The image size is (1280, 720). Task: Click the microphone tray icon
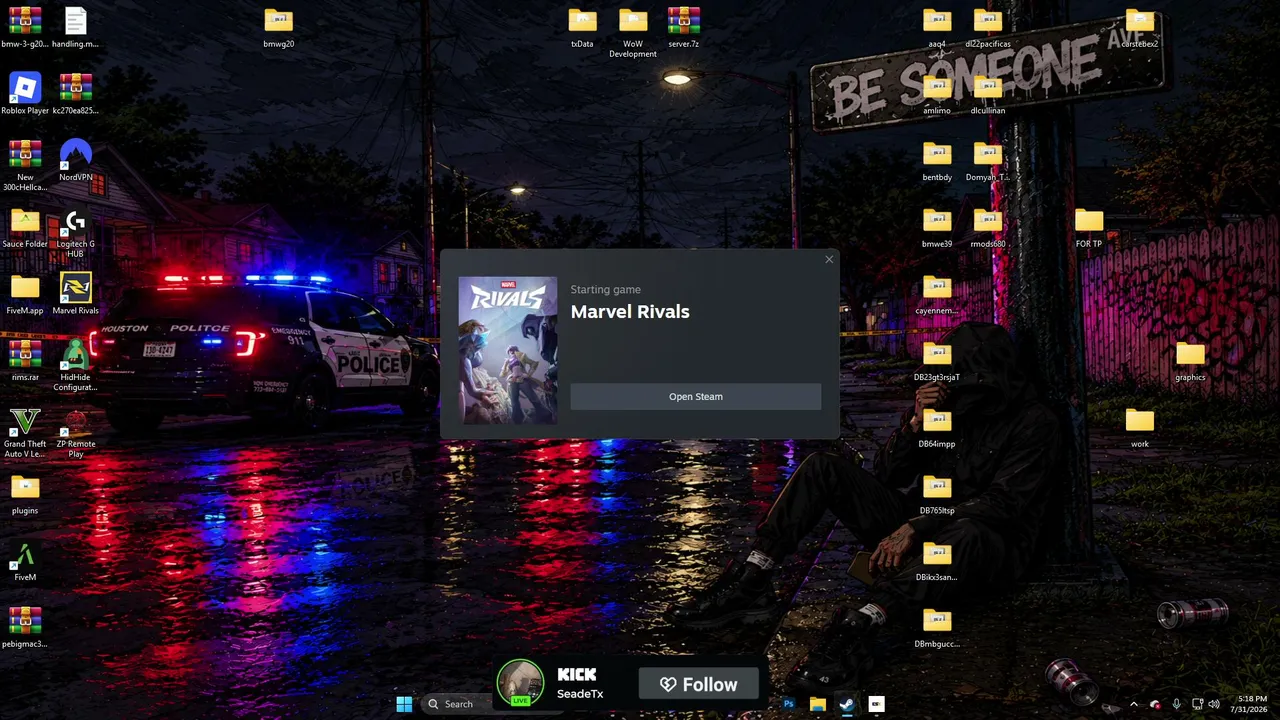click(x=1176, y=704)
